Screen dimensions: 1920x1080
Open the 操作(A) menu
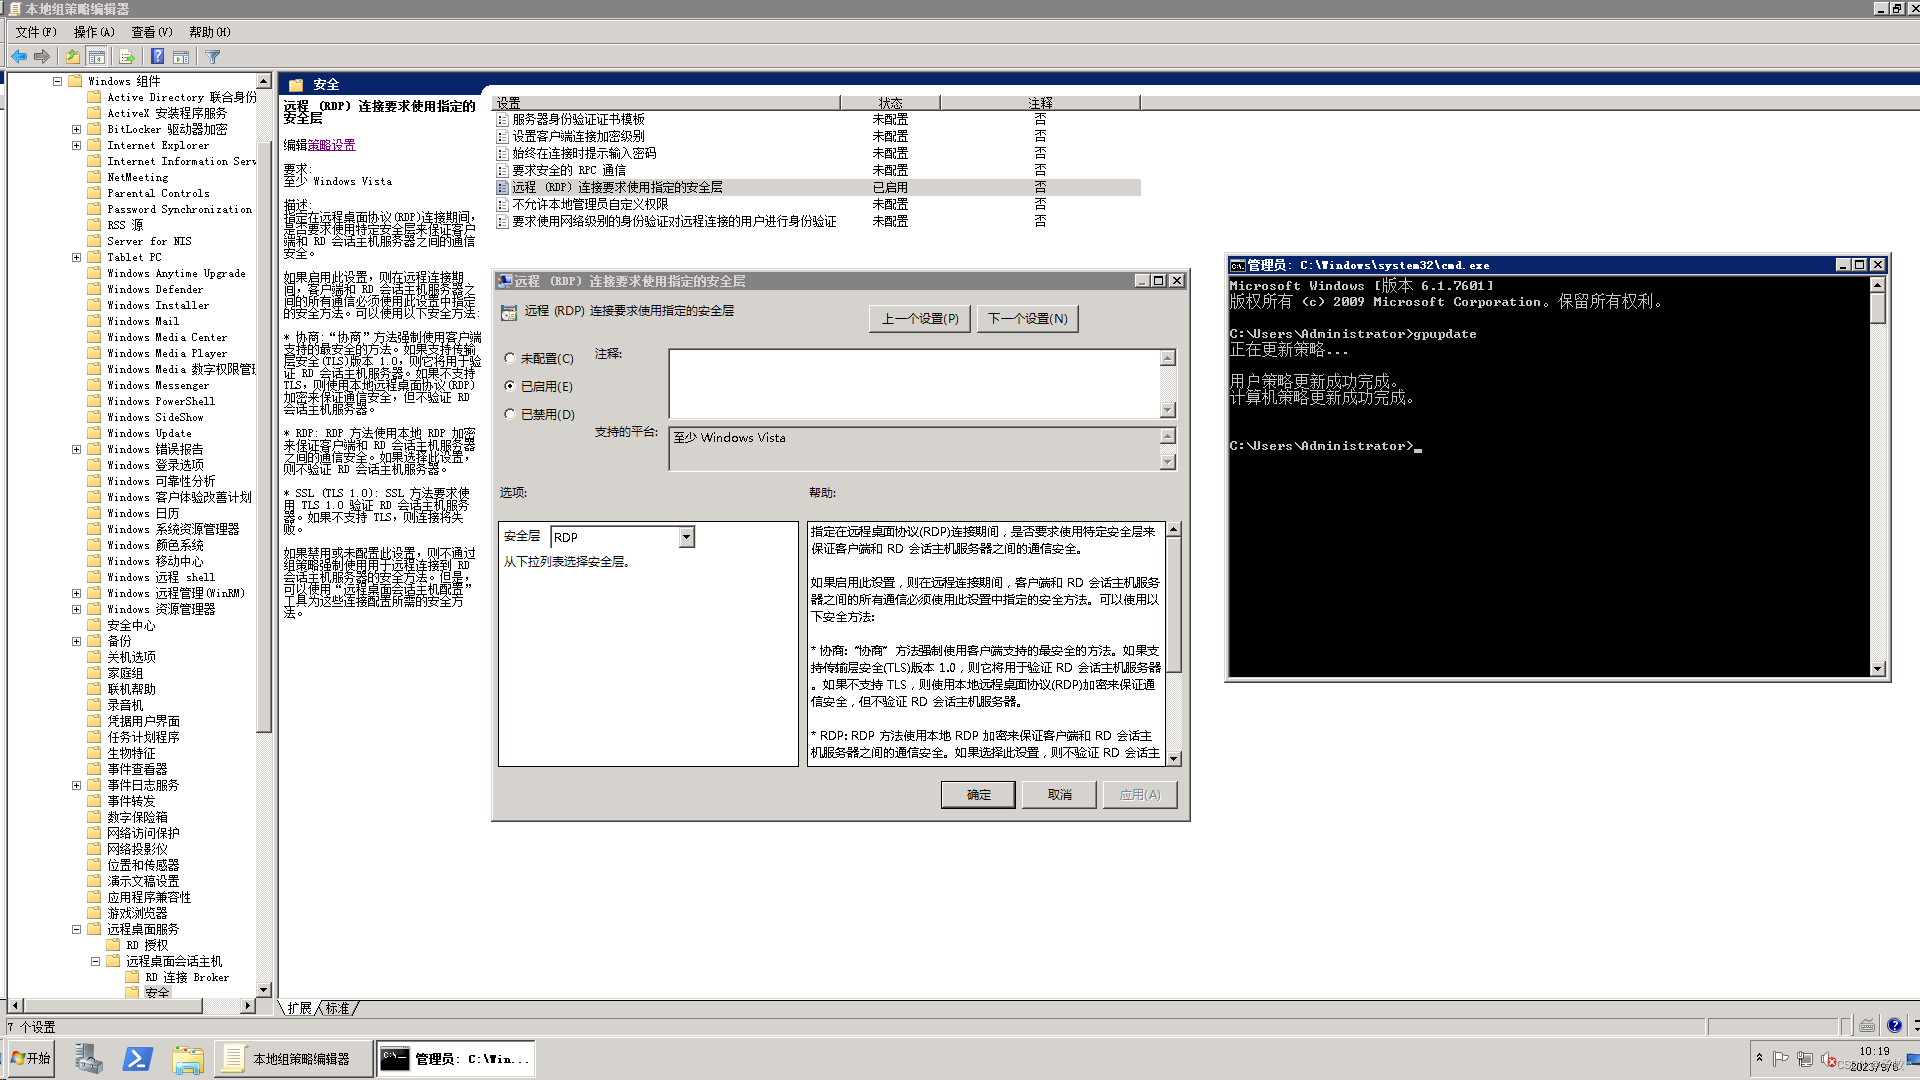94,32
